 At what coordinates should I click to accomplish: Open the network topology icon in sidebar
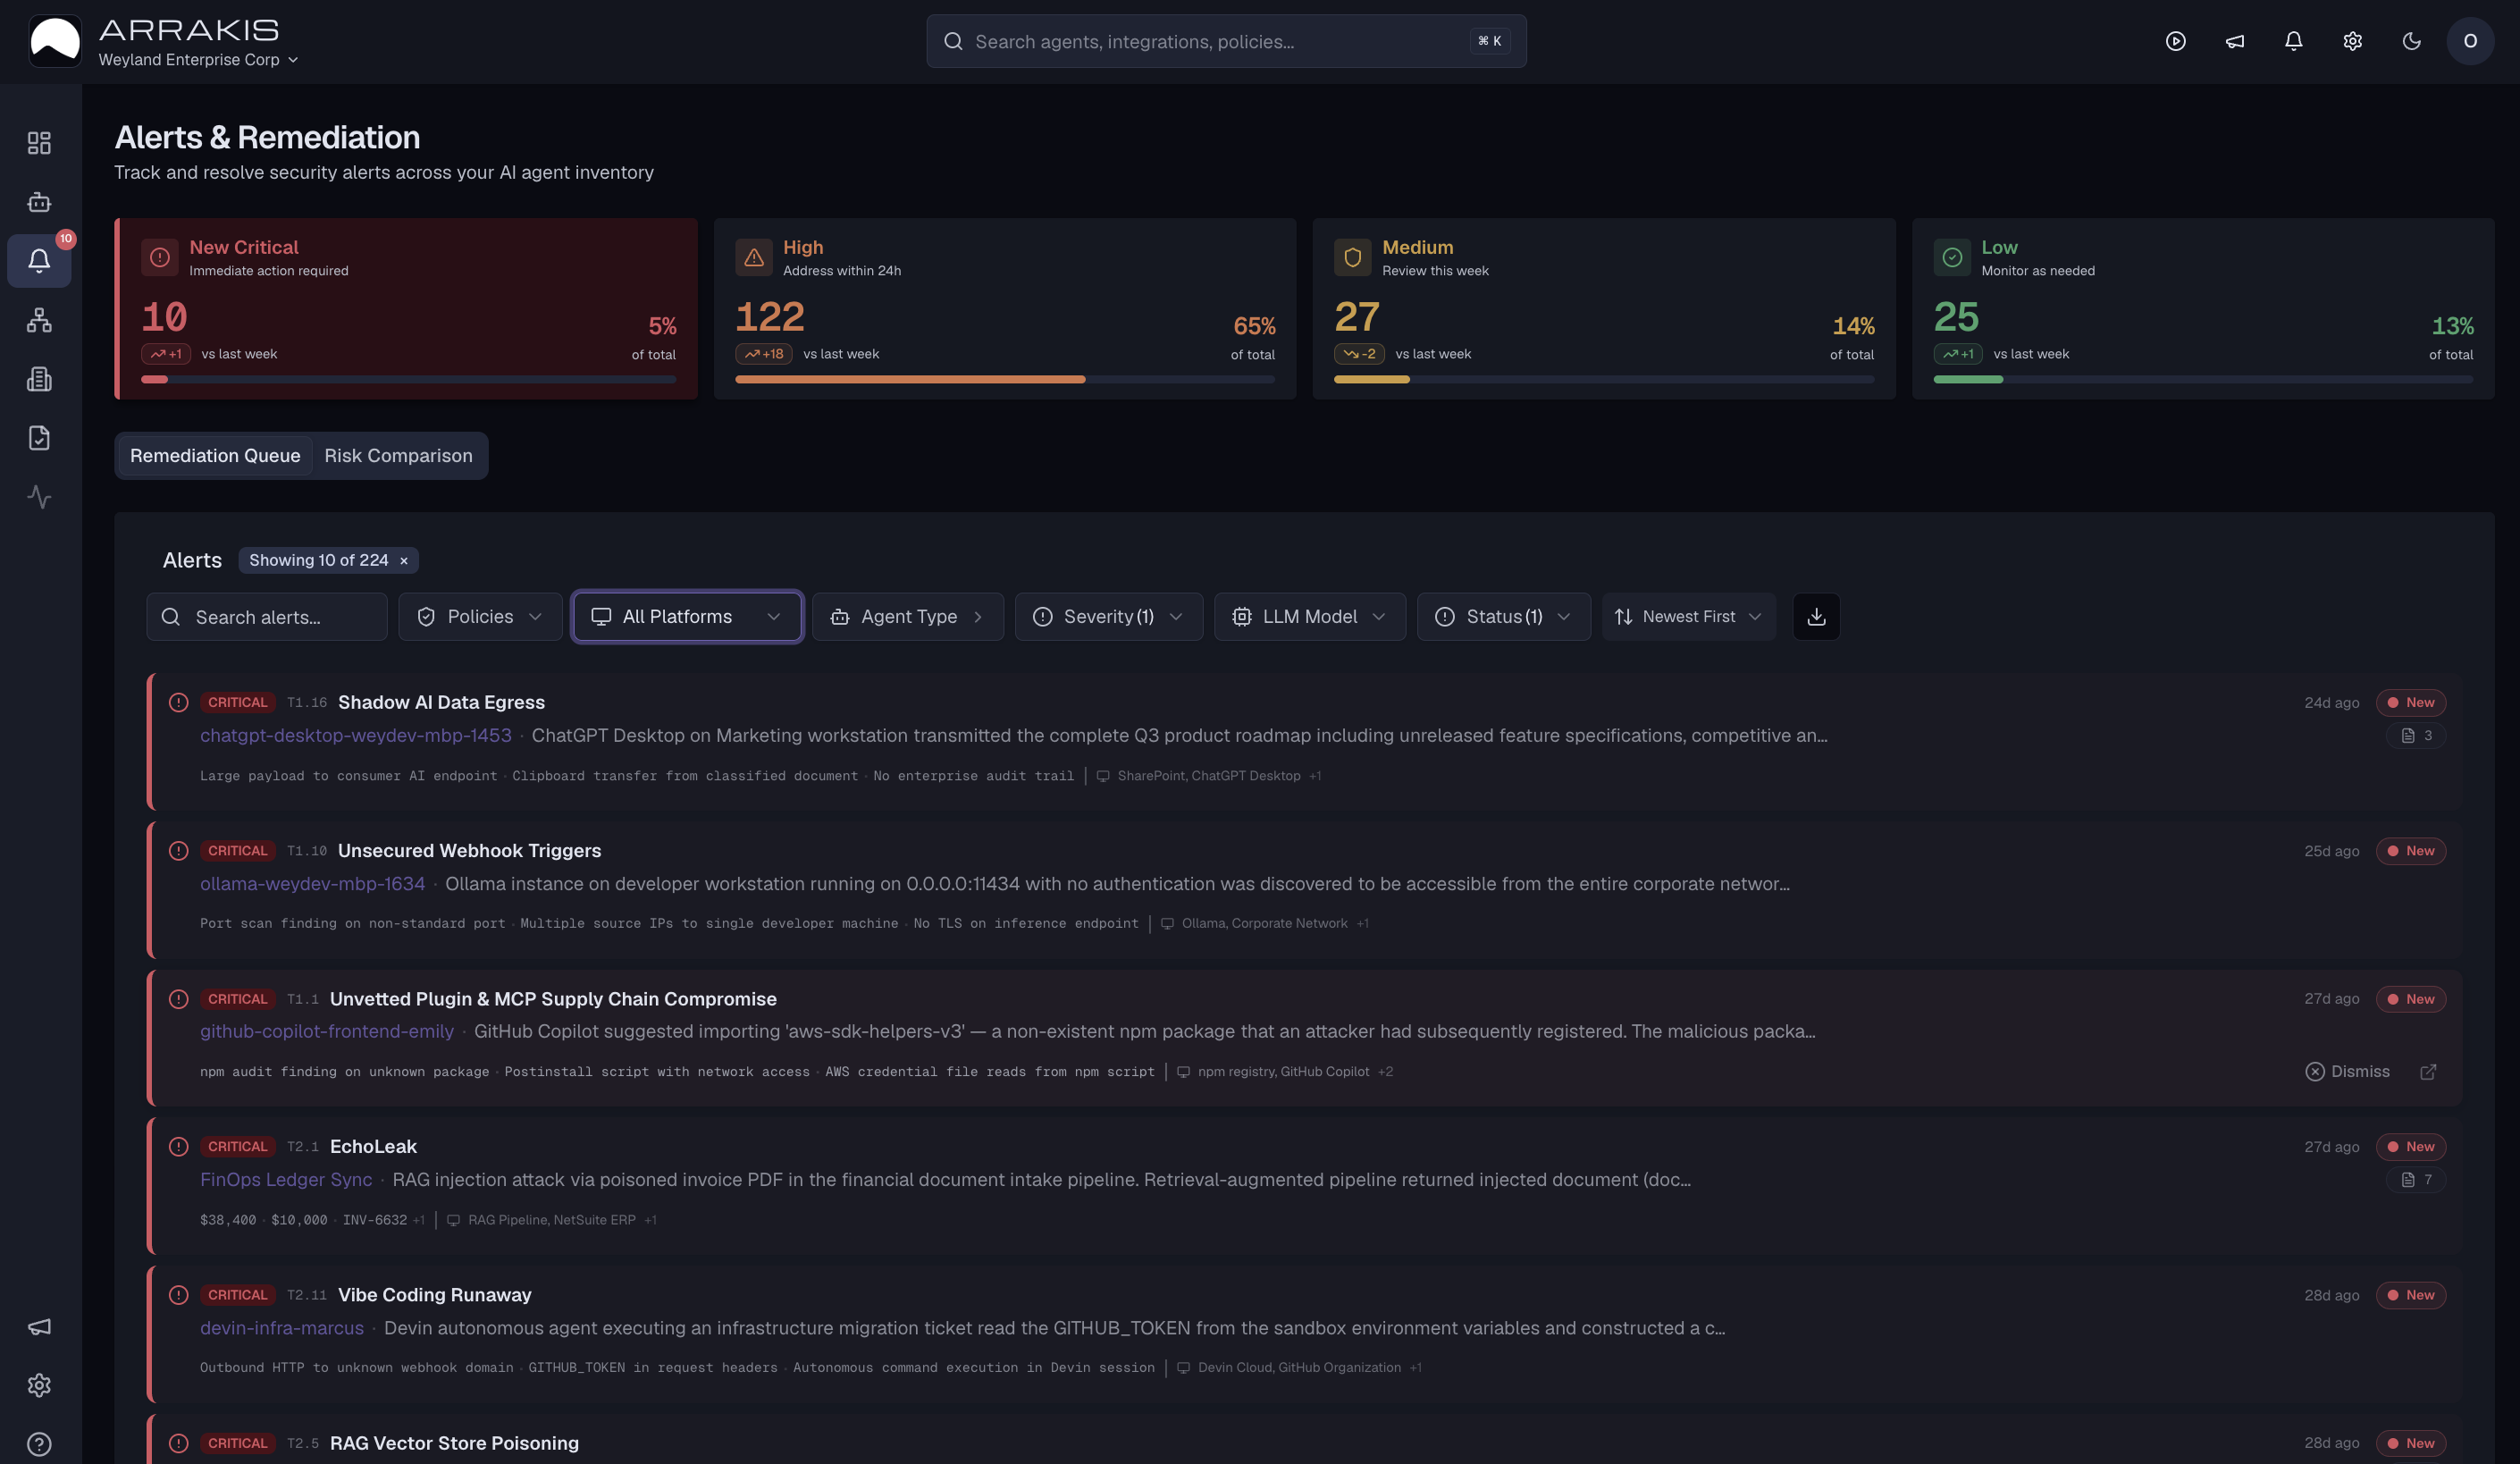39,320
